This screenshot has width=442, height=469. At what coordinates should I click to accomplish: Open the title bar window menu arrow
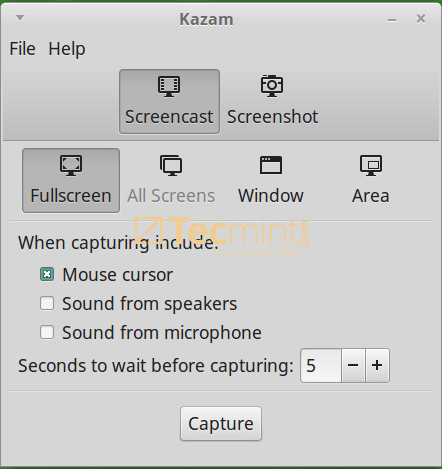20,18
